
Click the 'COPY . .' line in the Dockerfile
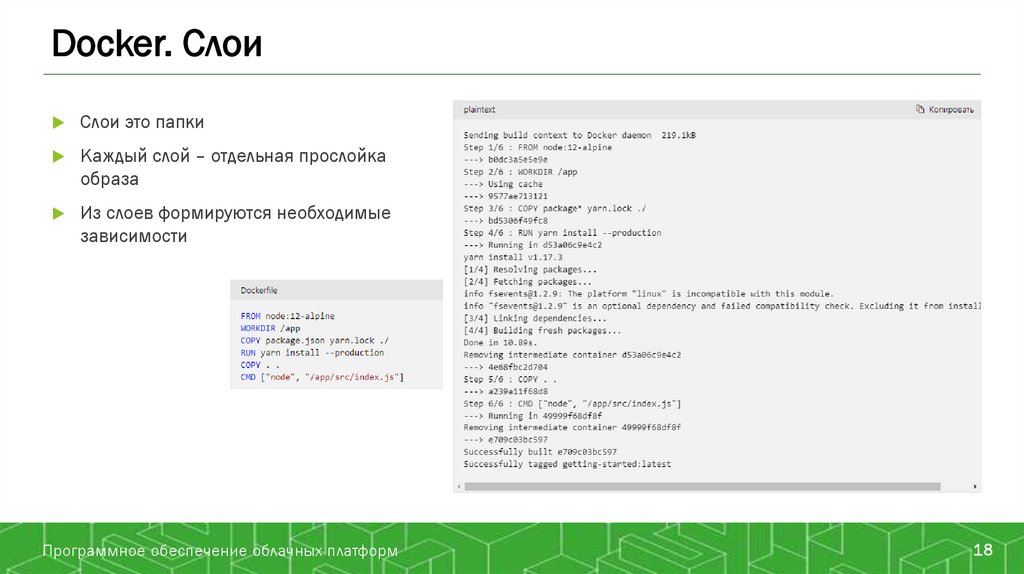259,365
